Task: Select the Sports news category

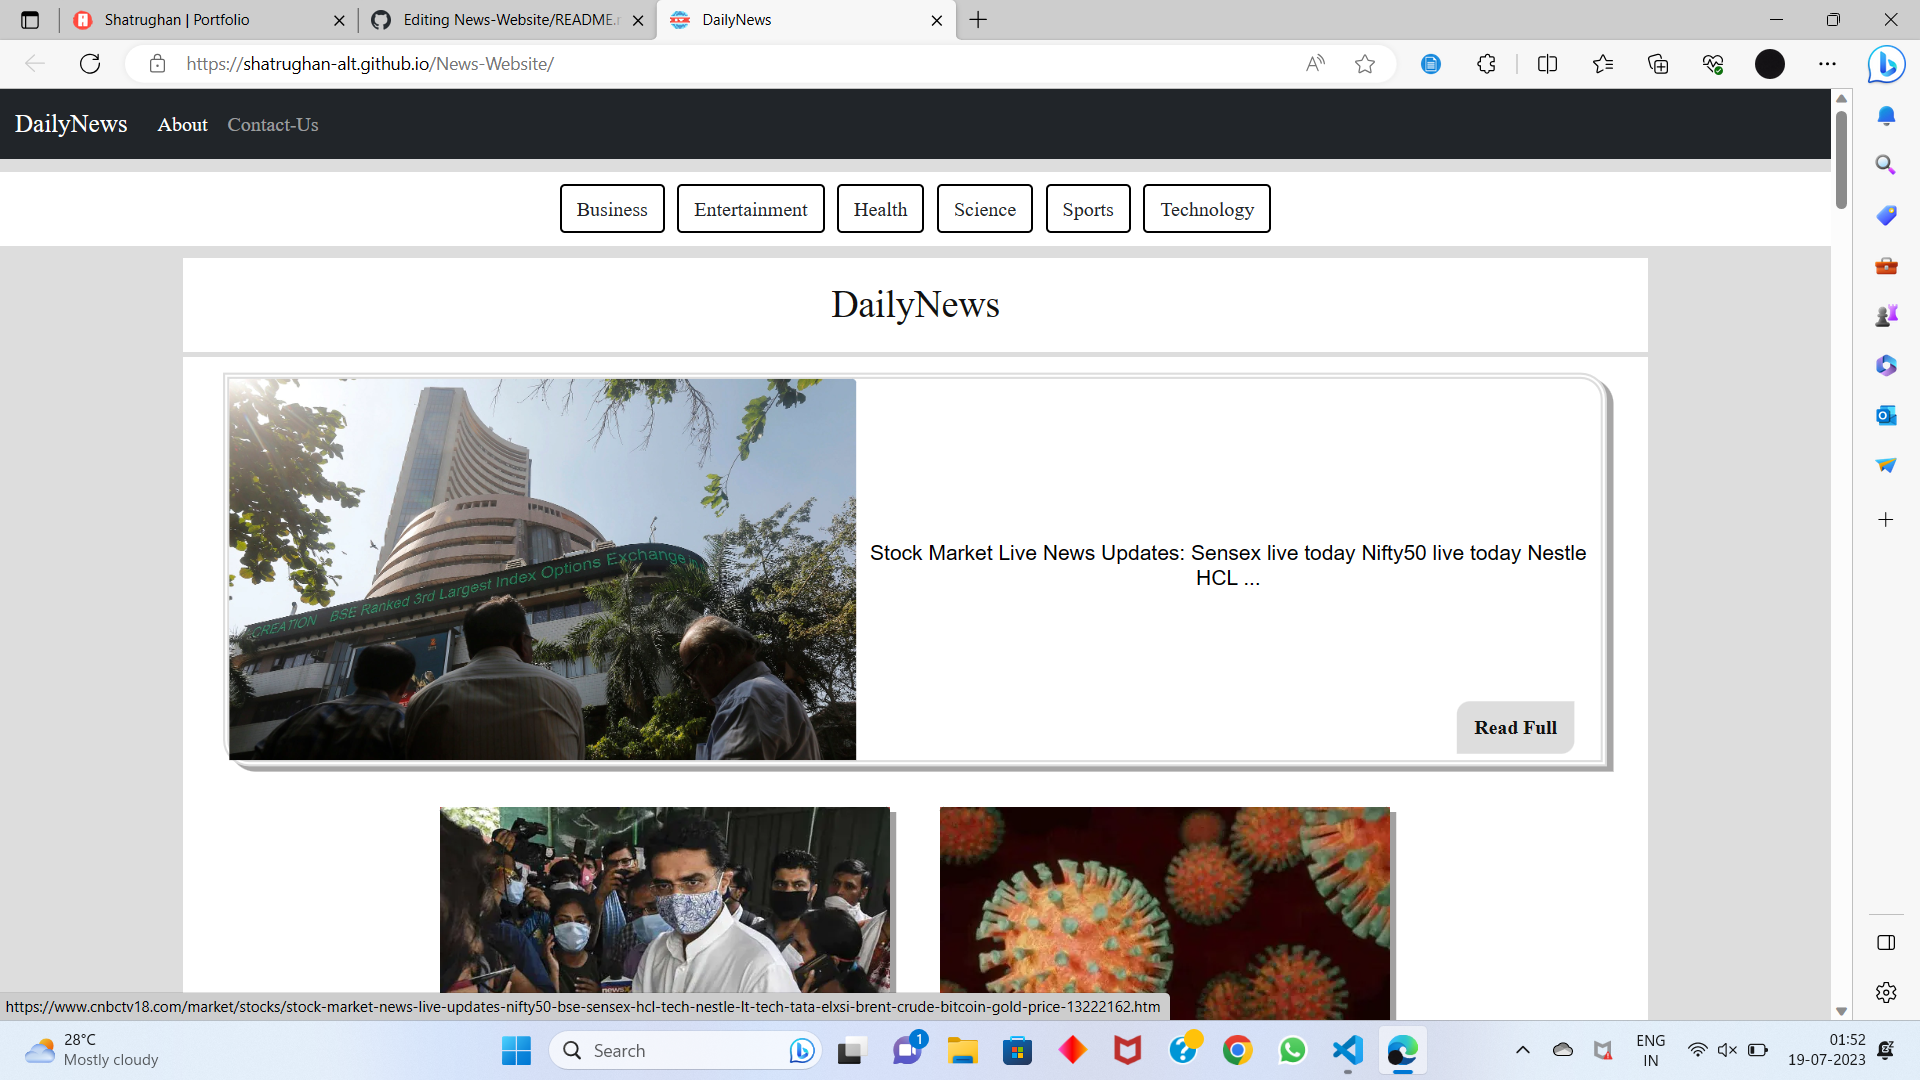Action: 1087,209
